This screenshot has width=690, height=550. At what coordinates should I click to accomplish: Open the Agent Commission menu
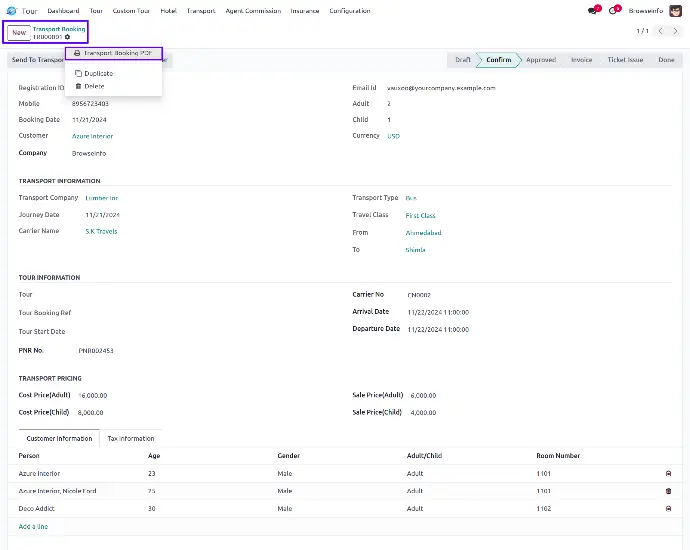coord(253,10)
